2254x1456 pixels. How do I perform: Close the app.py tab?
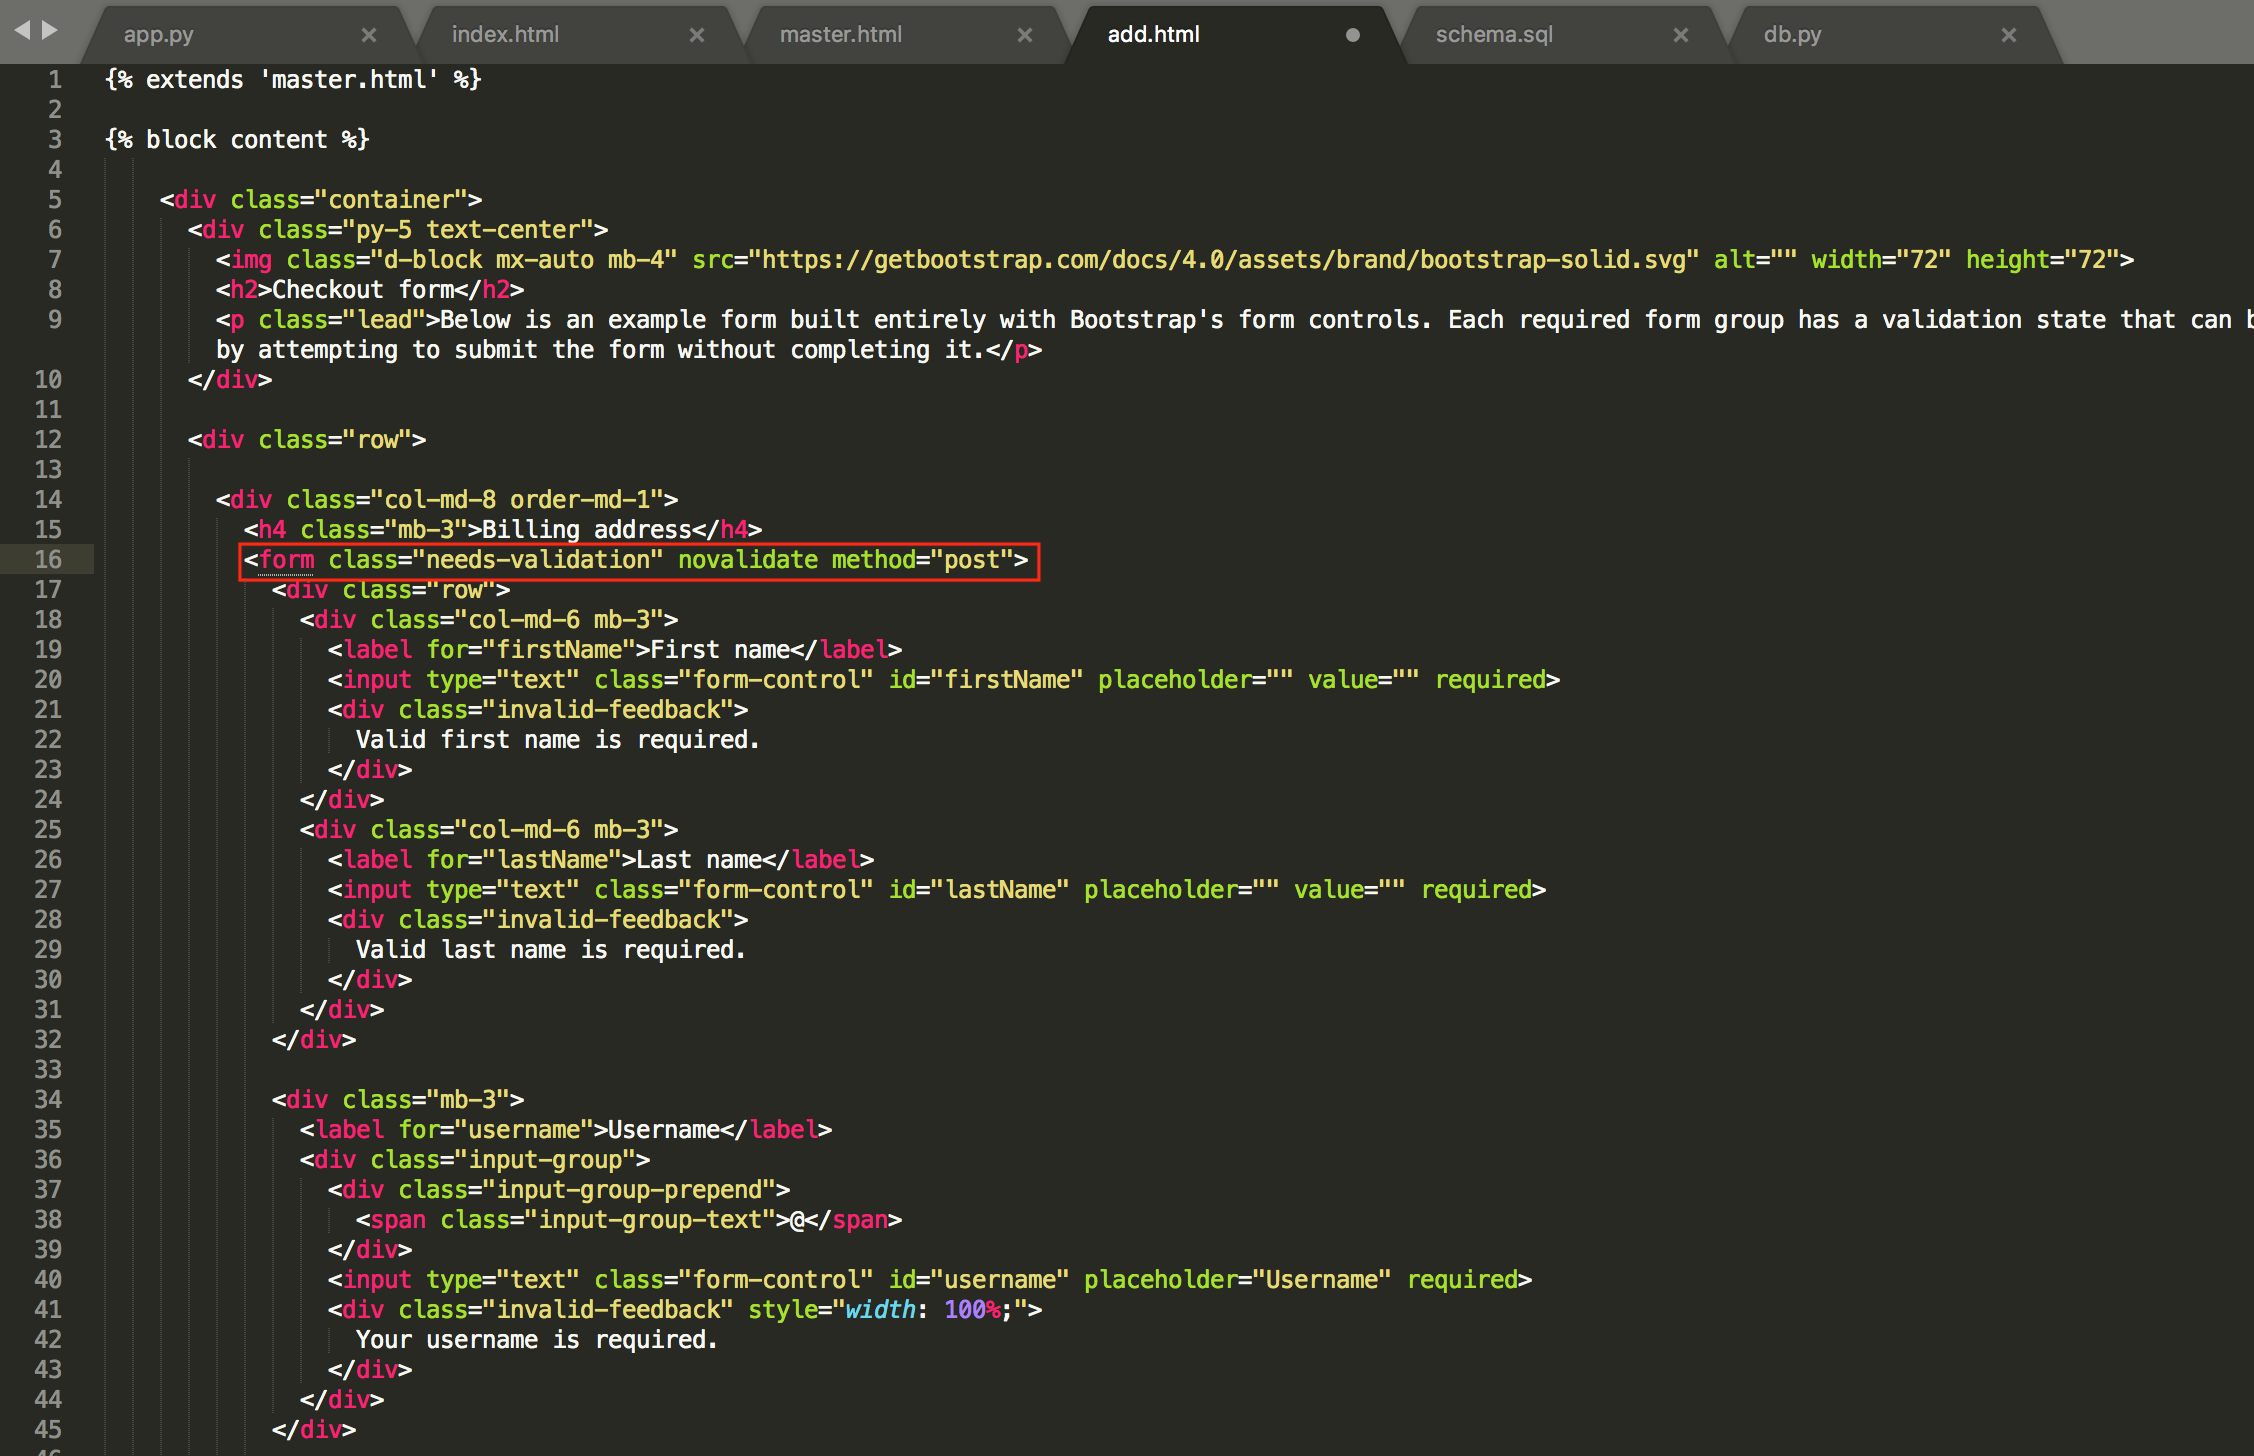coord(369,35)
